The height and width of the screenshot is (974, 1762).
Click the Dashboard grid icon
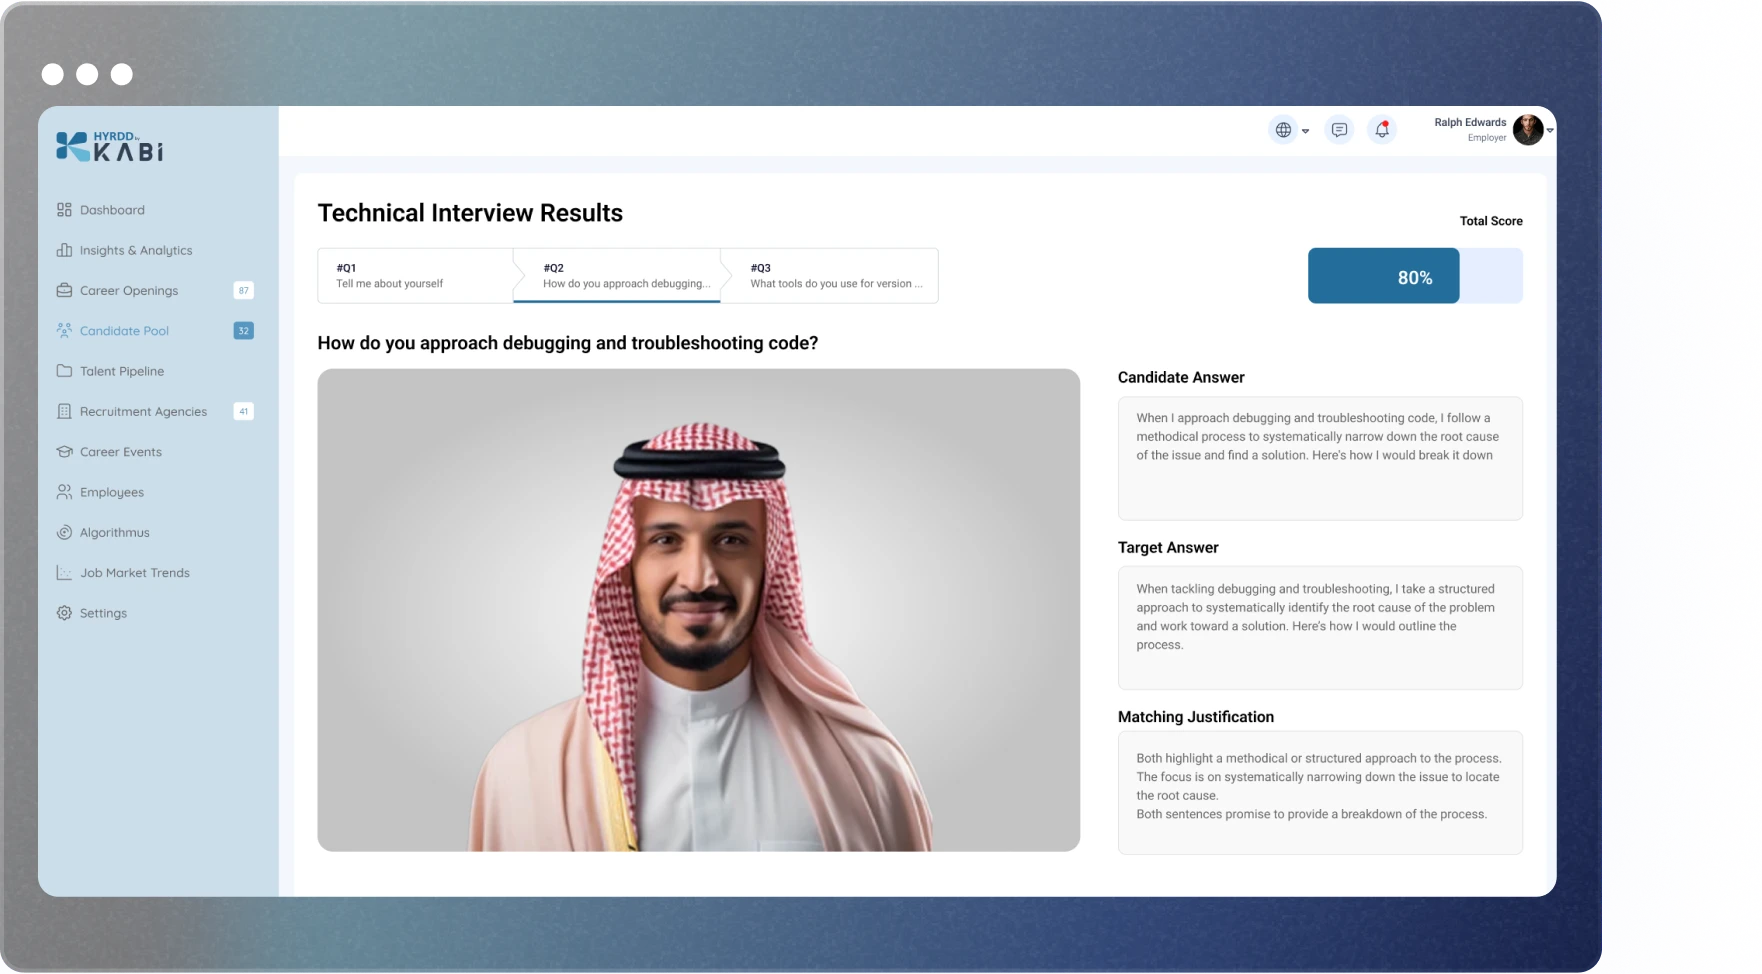[64, 210]
